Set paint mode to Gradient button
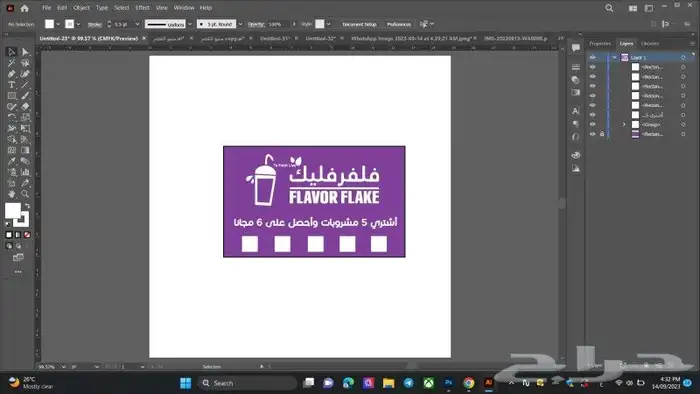Viewport: 700px width, 394px height. (x=18, y=235)
